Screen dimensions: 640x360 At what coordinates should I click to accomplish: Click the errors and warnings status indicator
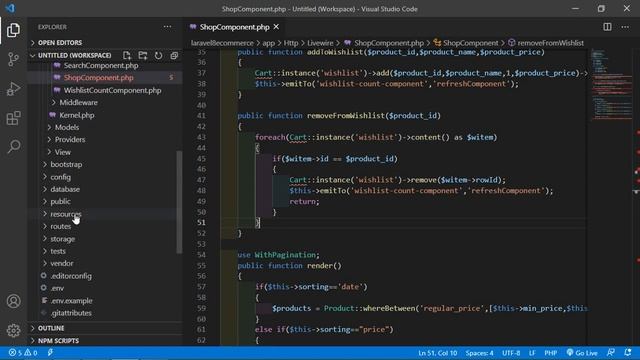(23, 353)
